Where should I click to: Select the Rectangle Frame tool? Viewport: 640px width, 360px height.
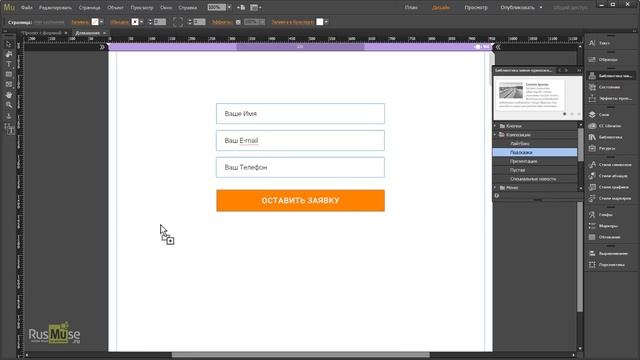9,84
